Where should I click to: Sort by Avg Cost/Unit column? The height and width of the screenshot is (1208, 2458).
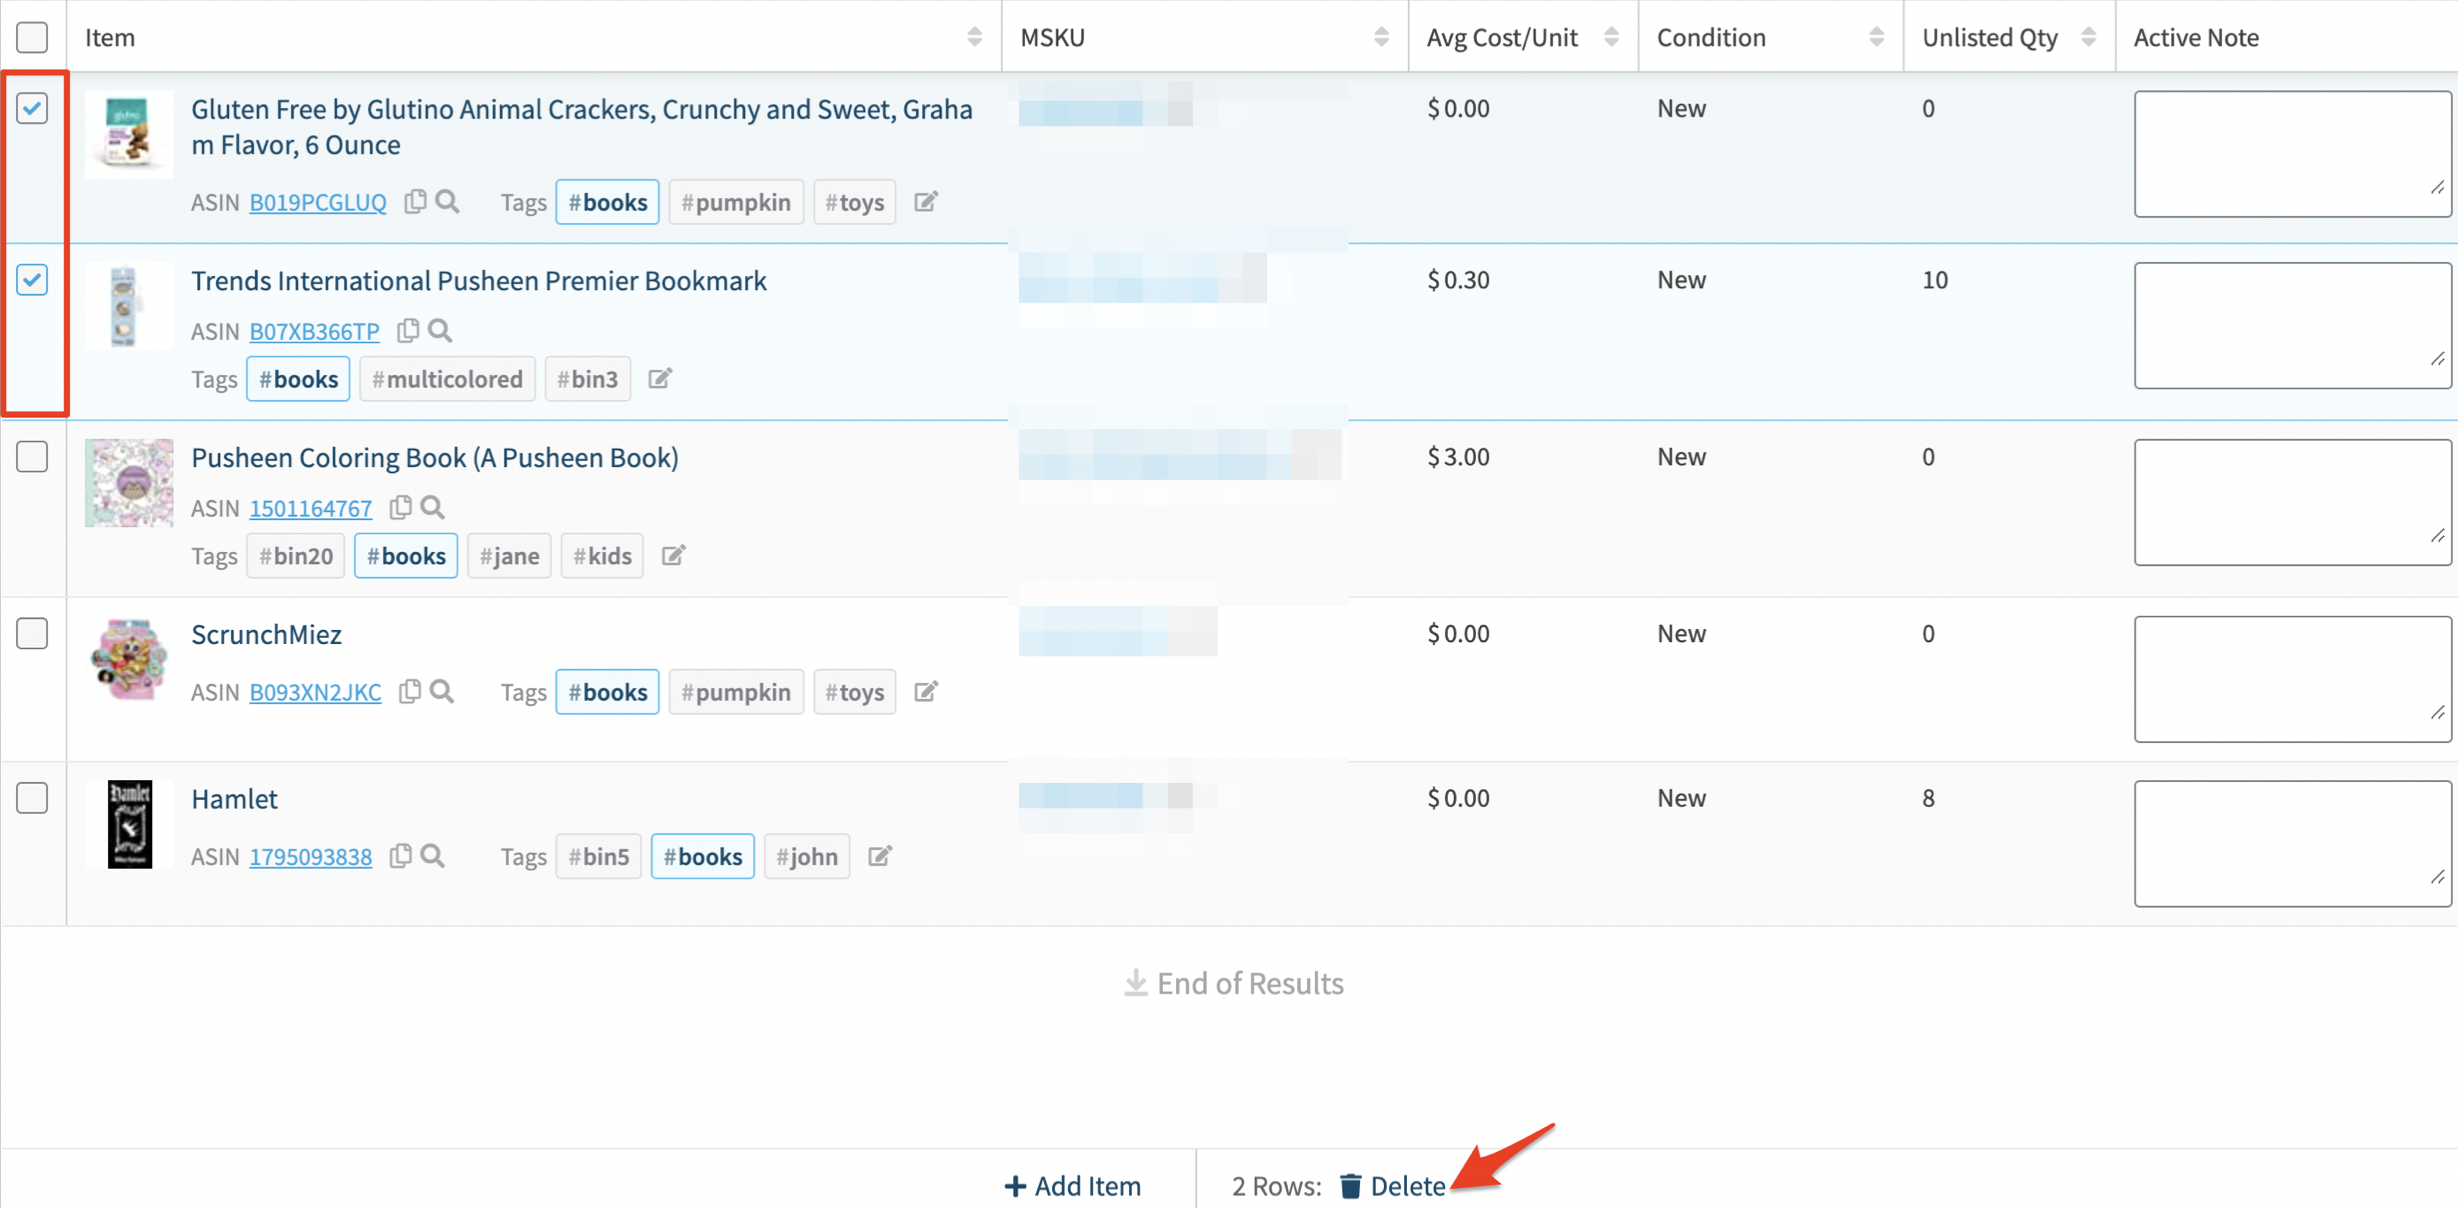1611,37
